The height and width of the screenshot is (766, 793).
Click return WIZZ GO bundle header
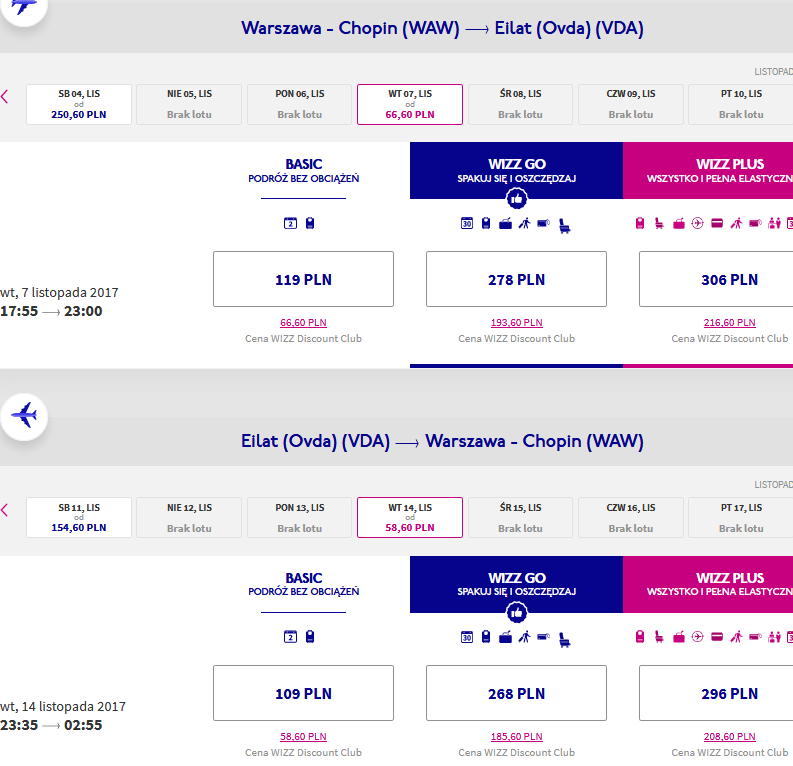[x=516, y=584]
